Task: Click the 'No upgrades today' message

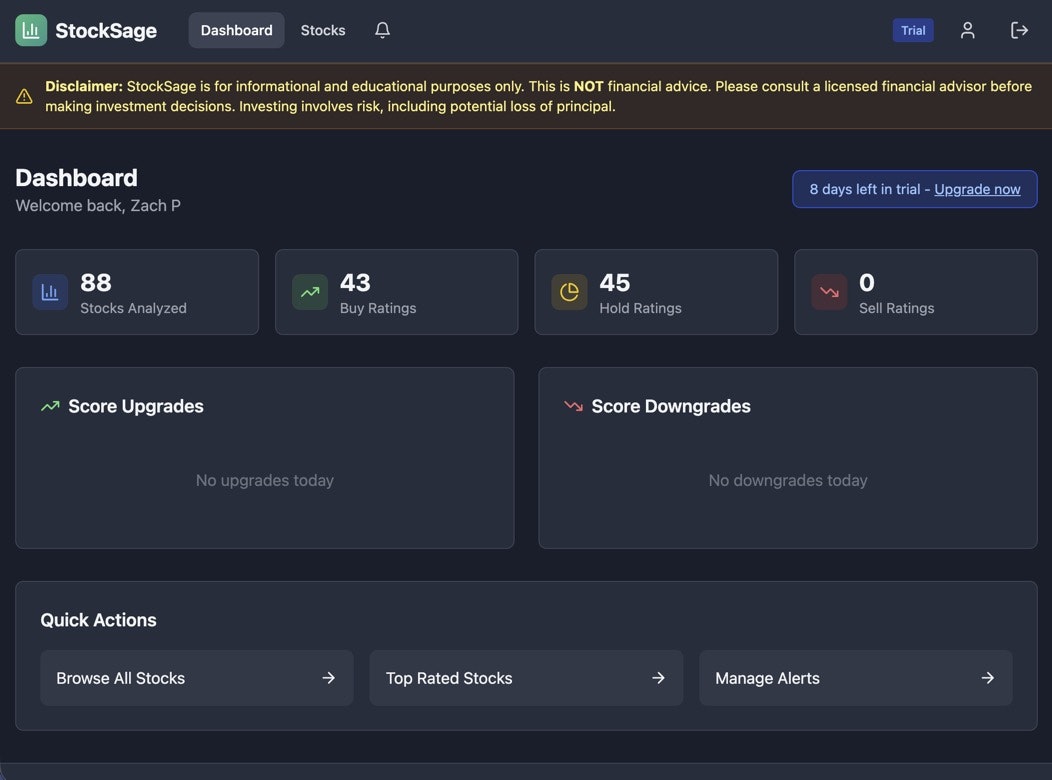Action: 264,480
